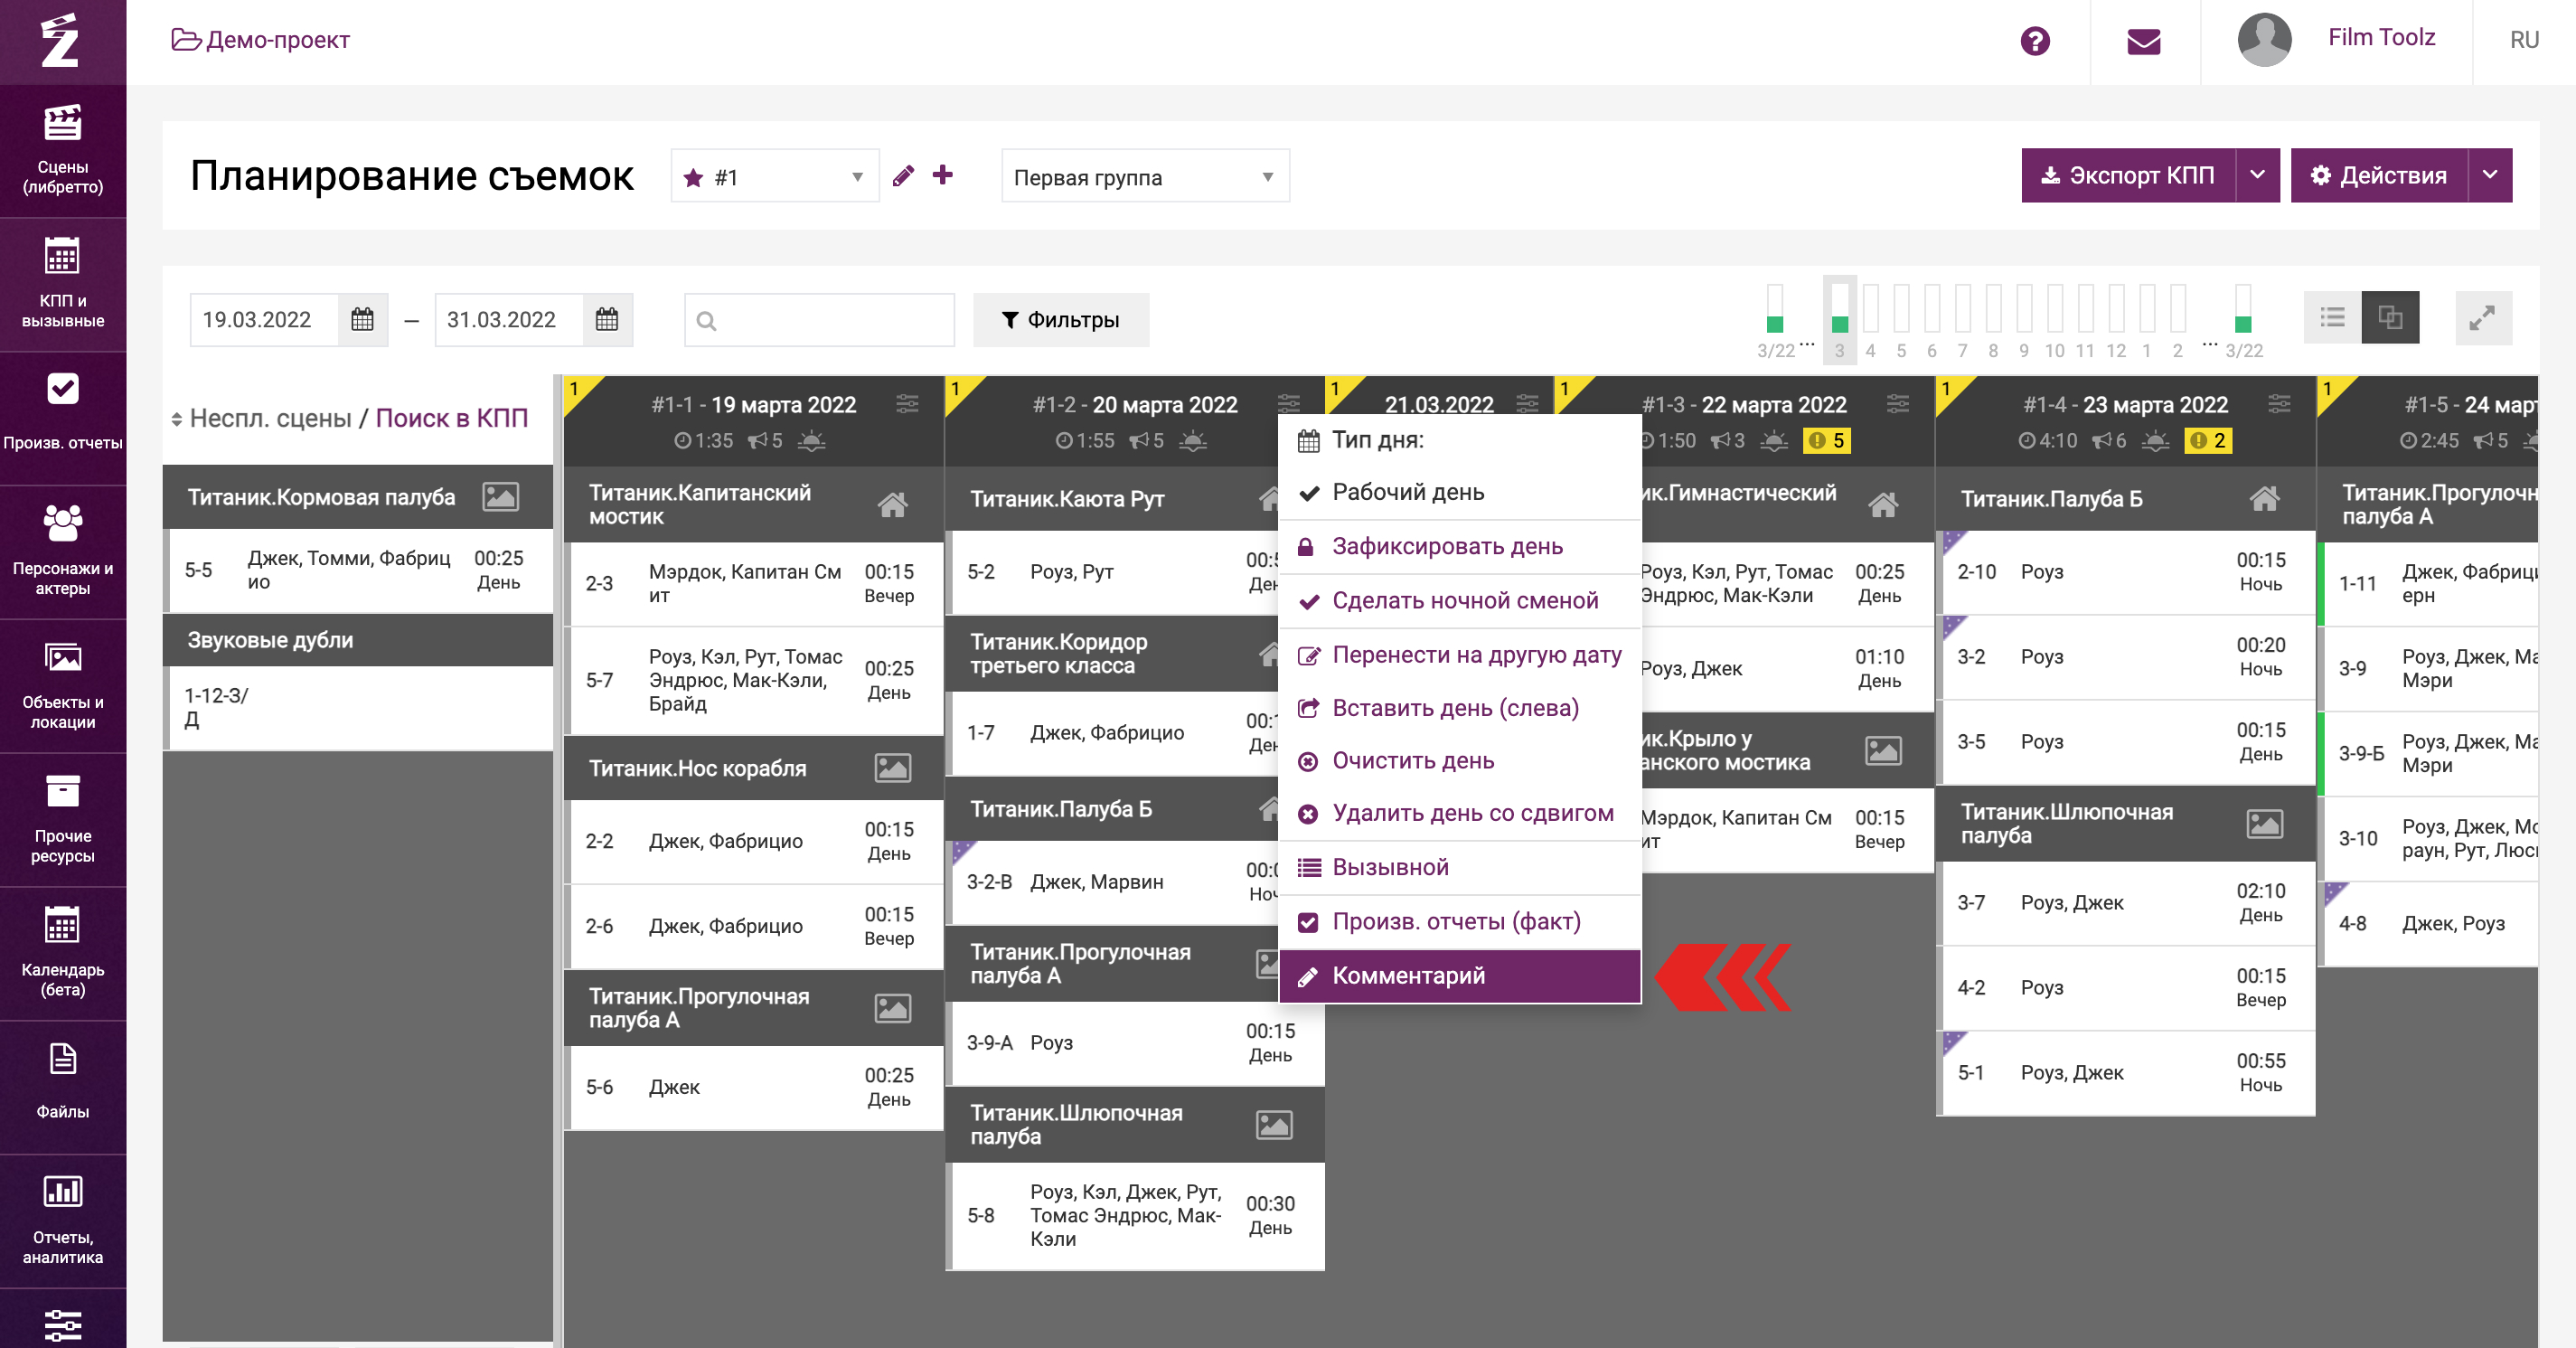This screenshot has width=2576, height=1348.
Task: Click fullscreen expand arrows icon
Action: [2482, 319]
